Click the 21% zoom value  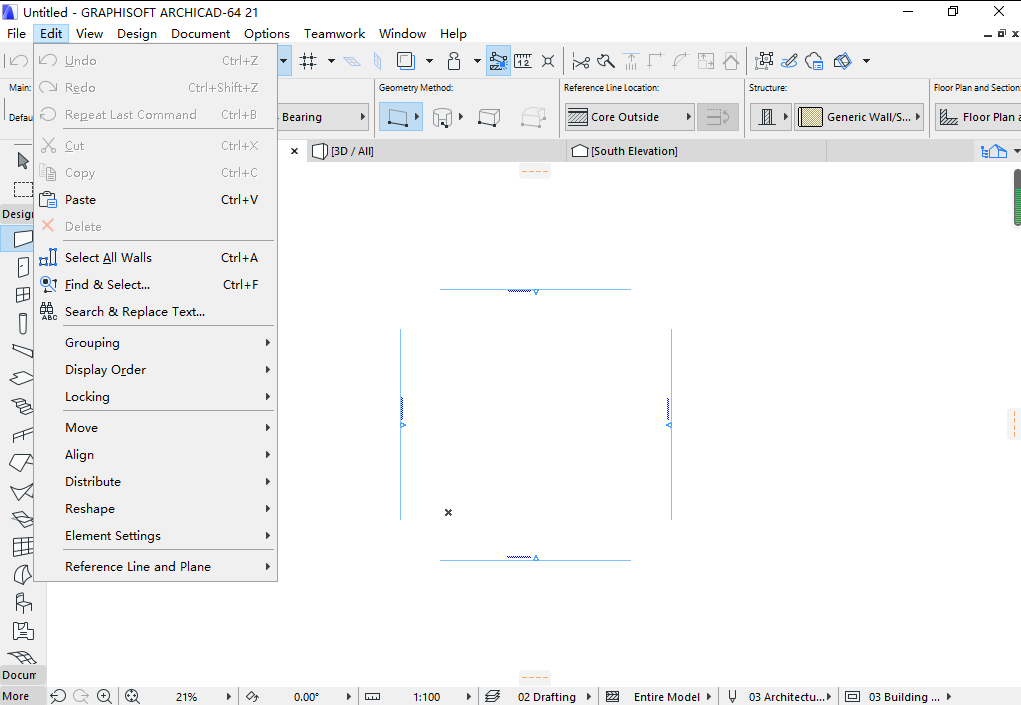click(186, 697)
